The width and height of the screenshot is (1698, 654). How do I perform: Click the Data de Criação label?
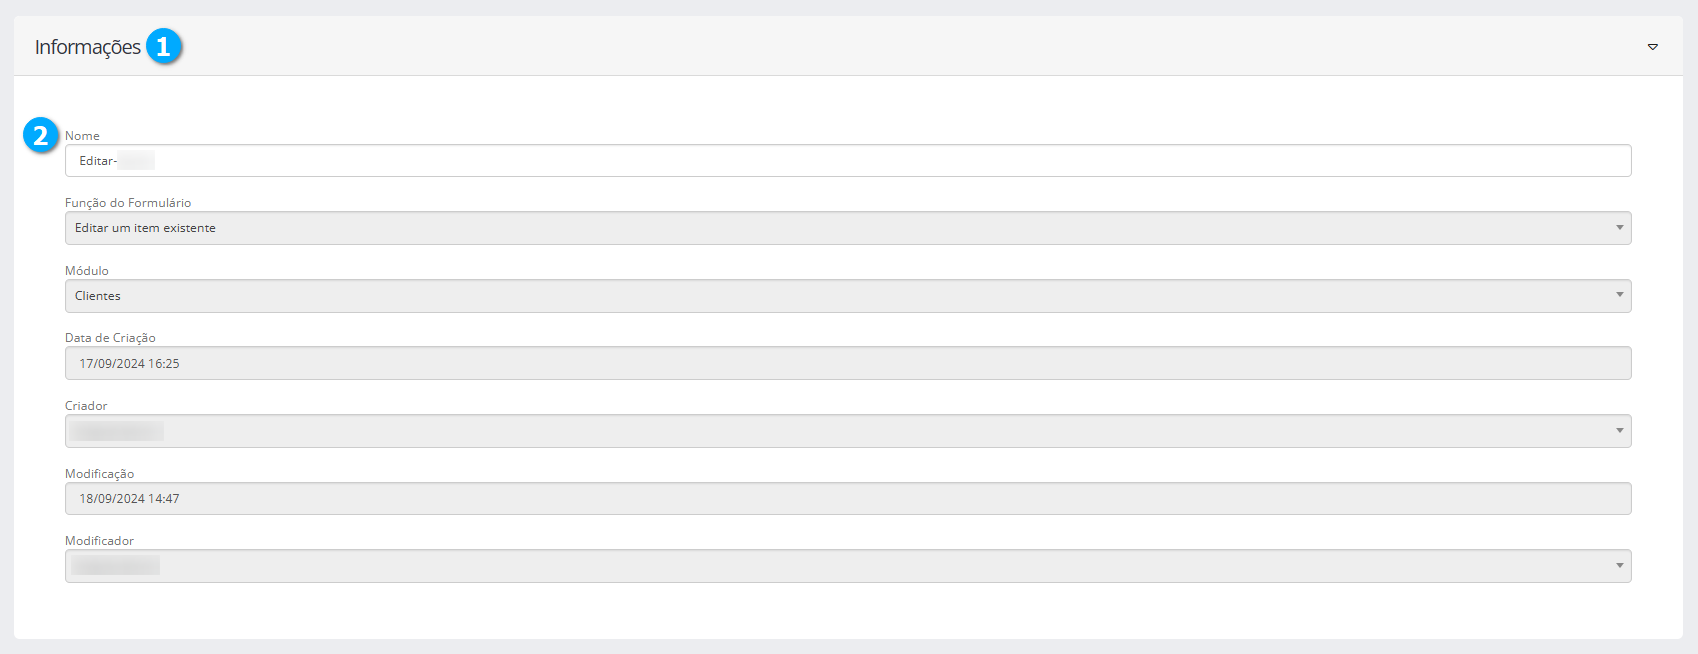click(x=110, y=338)
